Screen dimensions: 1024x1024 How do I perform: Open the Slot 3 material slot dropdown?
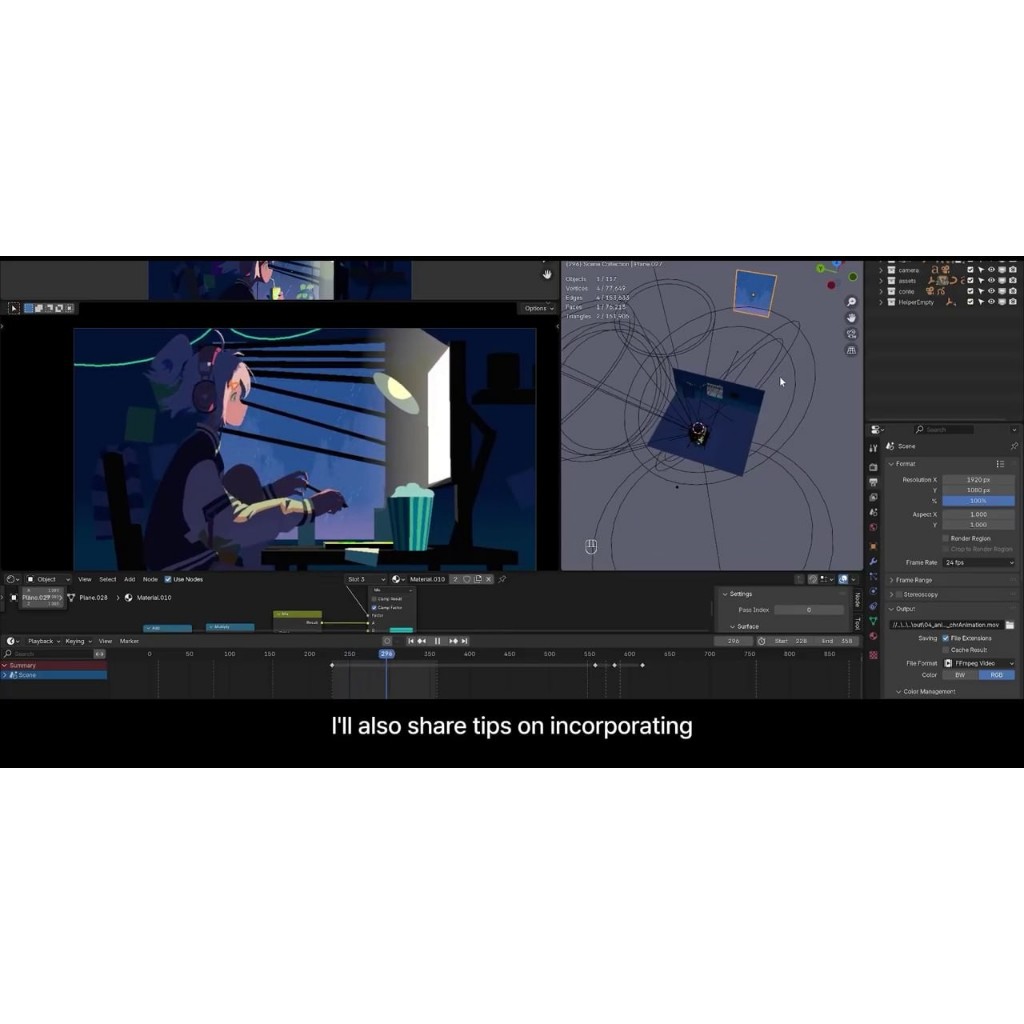(x=366, y=579)
